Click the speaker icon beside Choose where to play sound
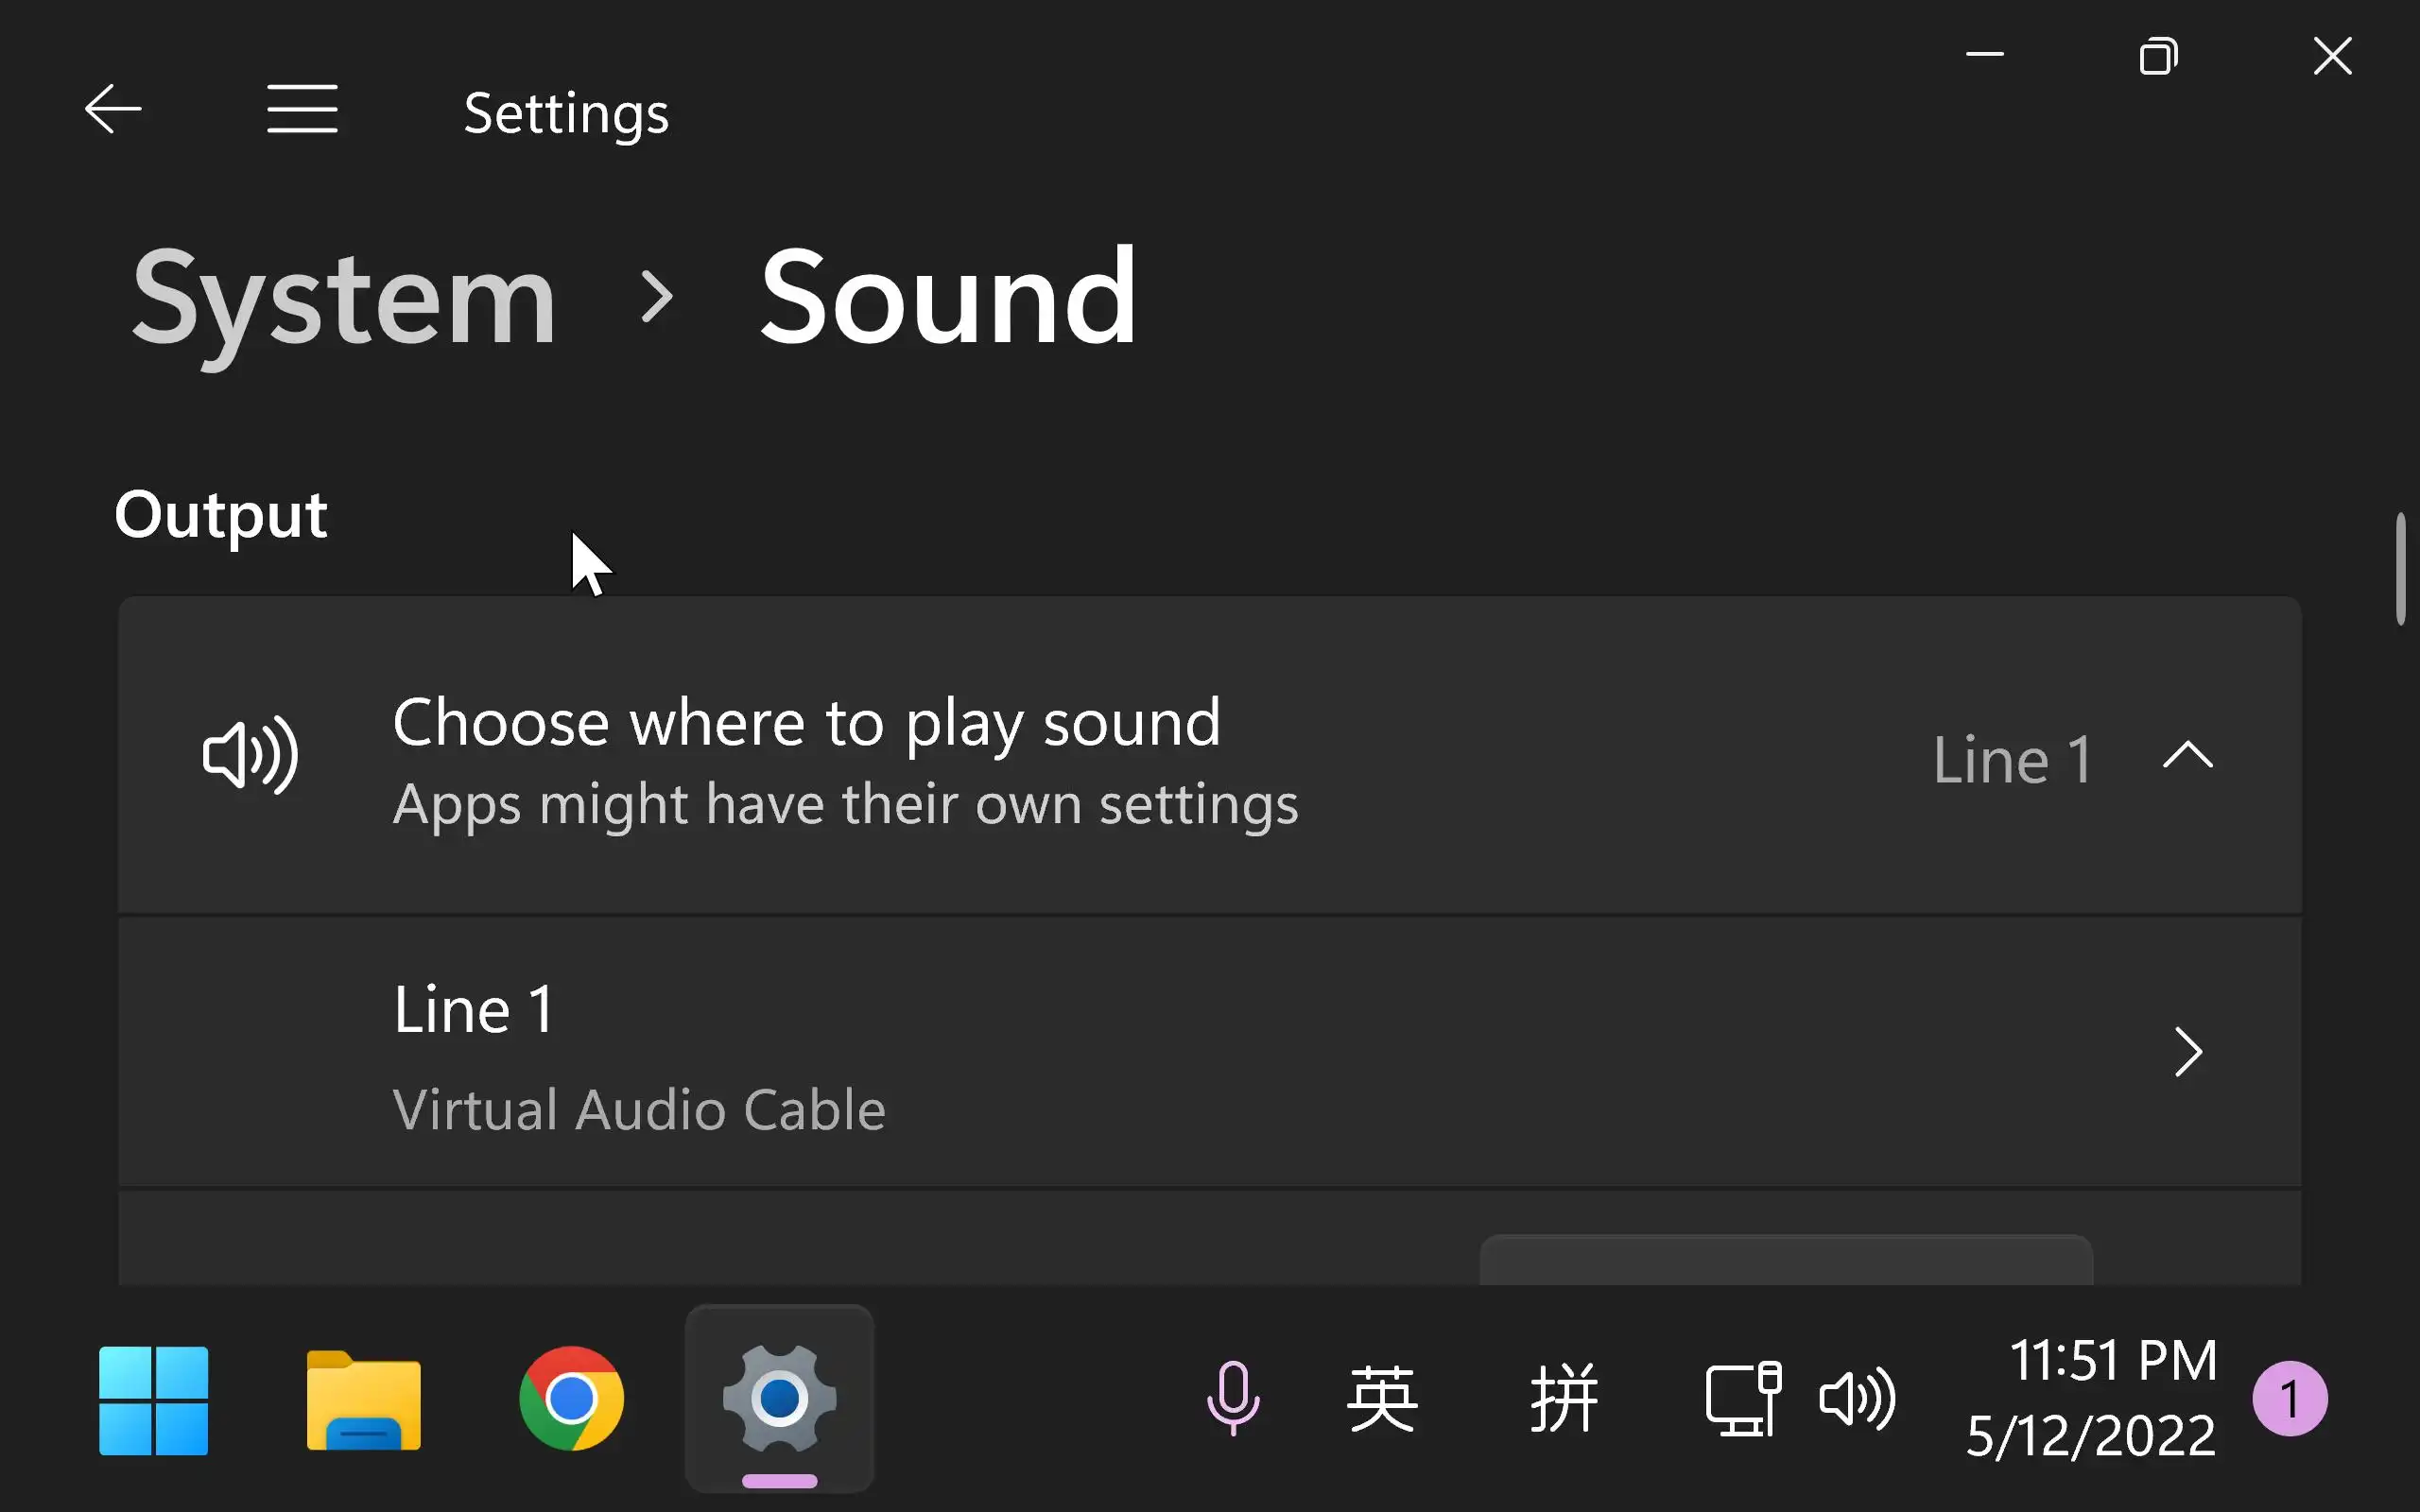The height and width of the screenshot is (1512, 2420). click(x=250, y=756)
